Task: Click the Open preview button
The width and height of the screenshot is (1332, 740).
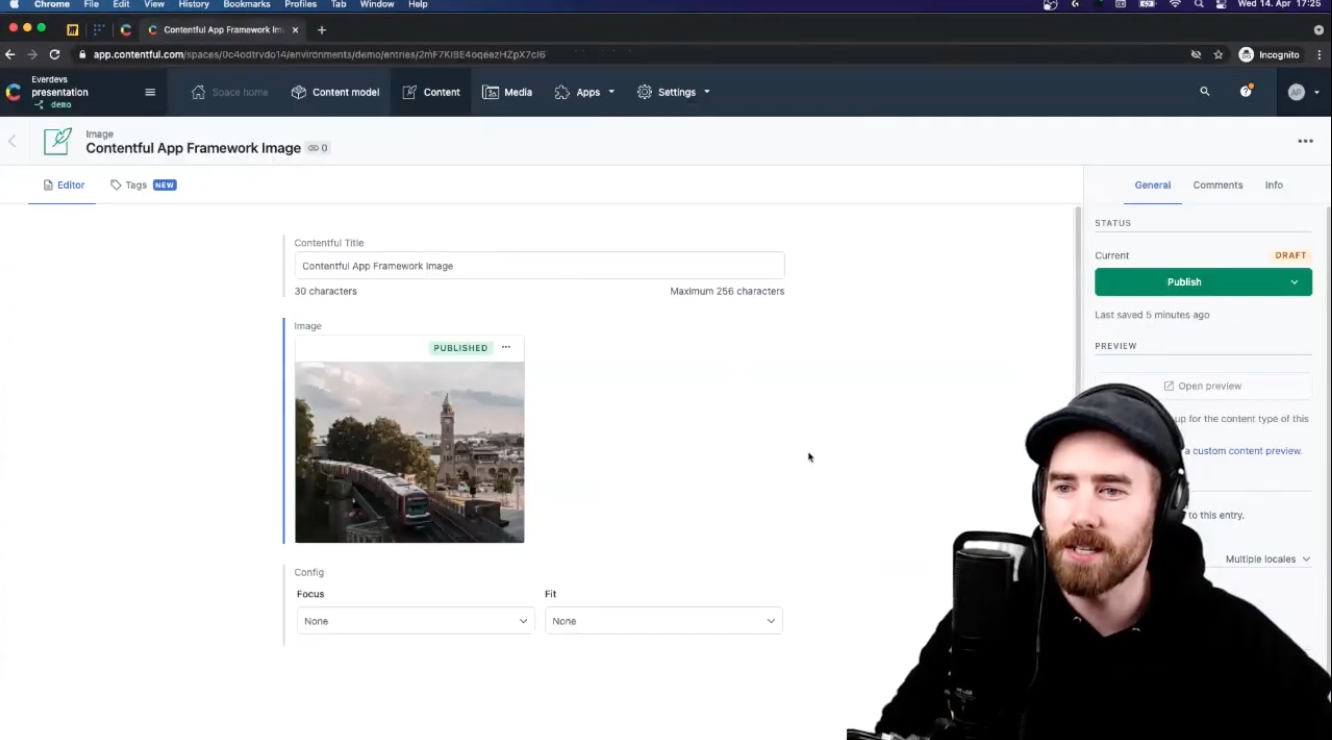Action: tap(1203, 386)
